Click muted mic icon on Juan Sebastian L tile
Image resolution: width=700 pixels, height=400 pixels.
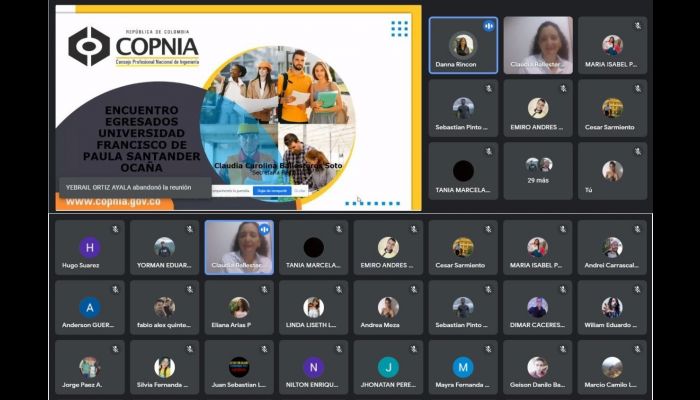coord(265,349)
